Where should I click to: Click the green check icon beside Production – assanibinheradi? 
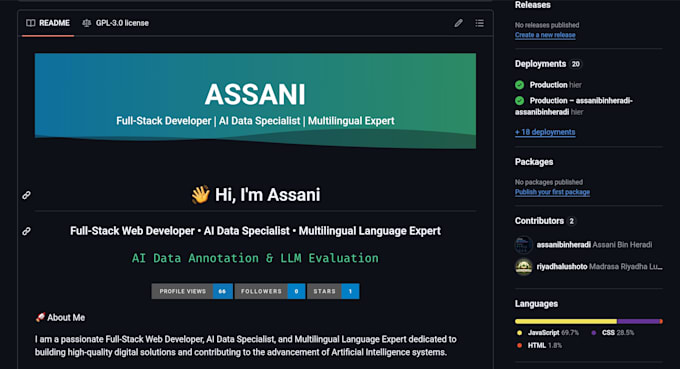pos(520,101)
